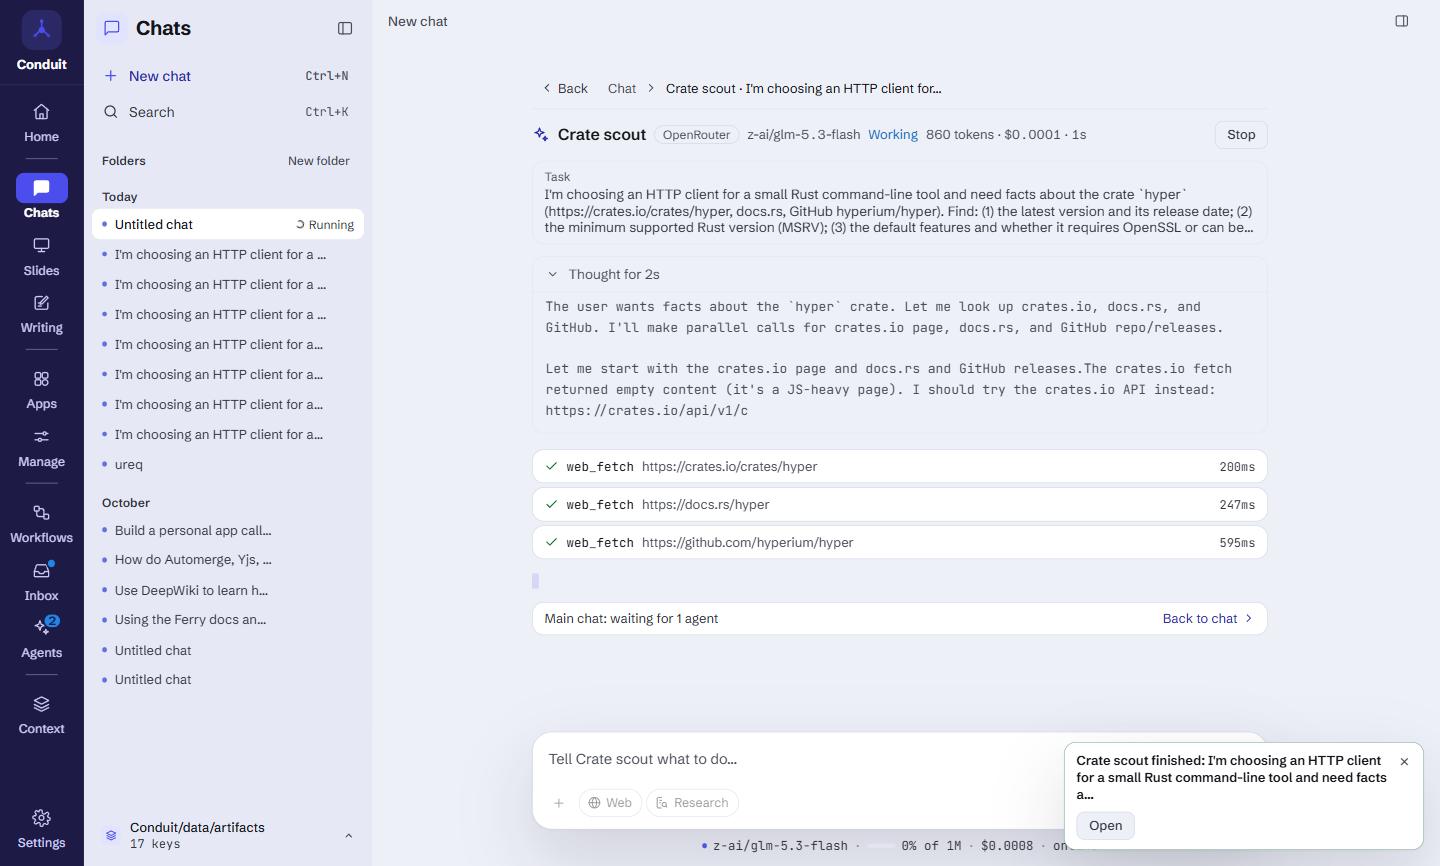The height and width of the screenshot is (866, 1440).
Task: Click the Conduit logo
Action: pyautogui.click(x=41, y=30)
